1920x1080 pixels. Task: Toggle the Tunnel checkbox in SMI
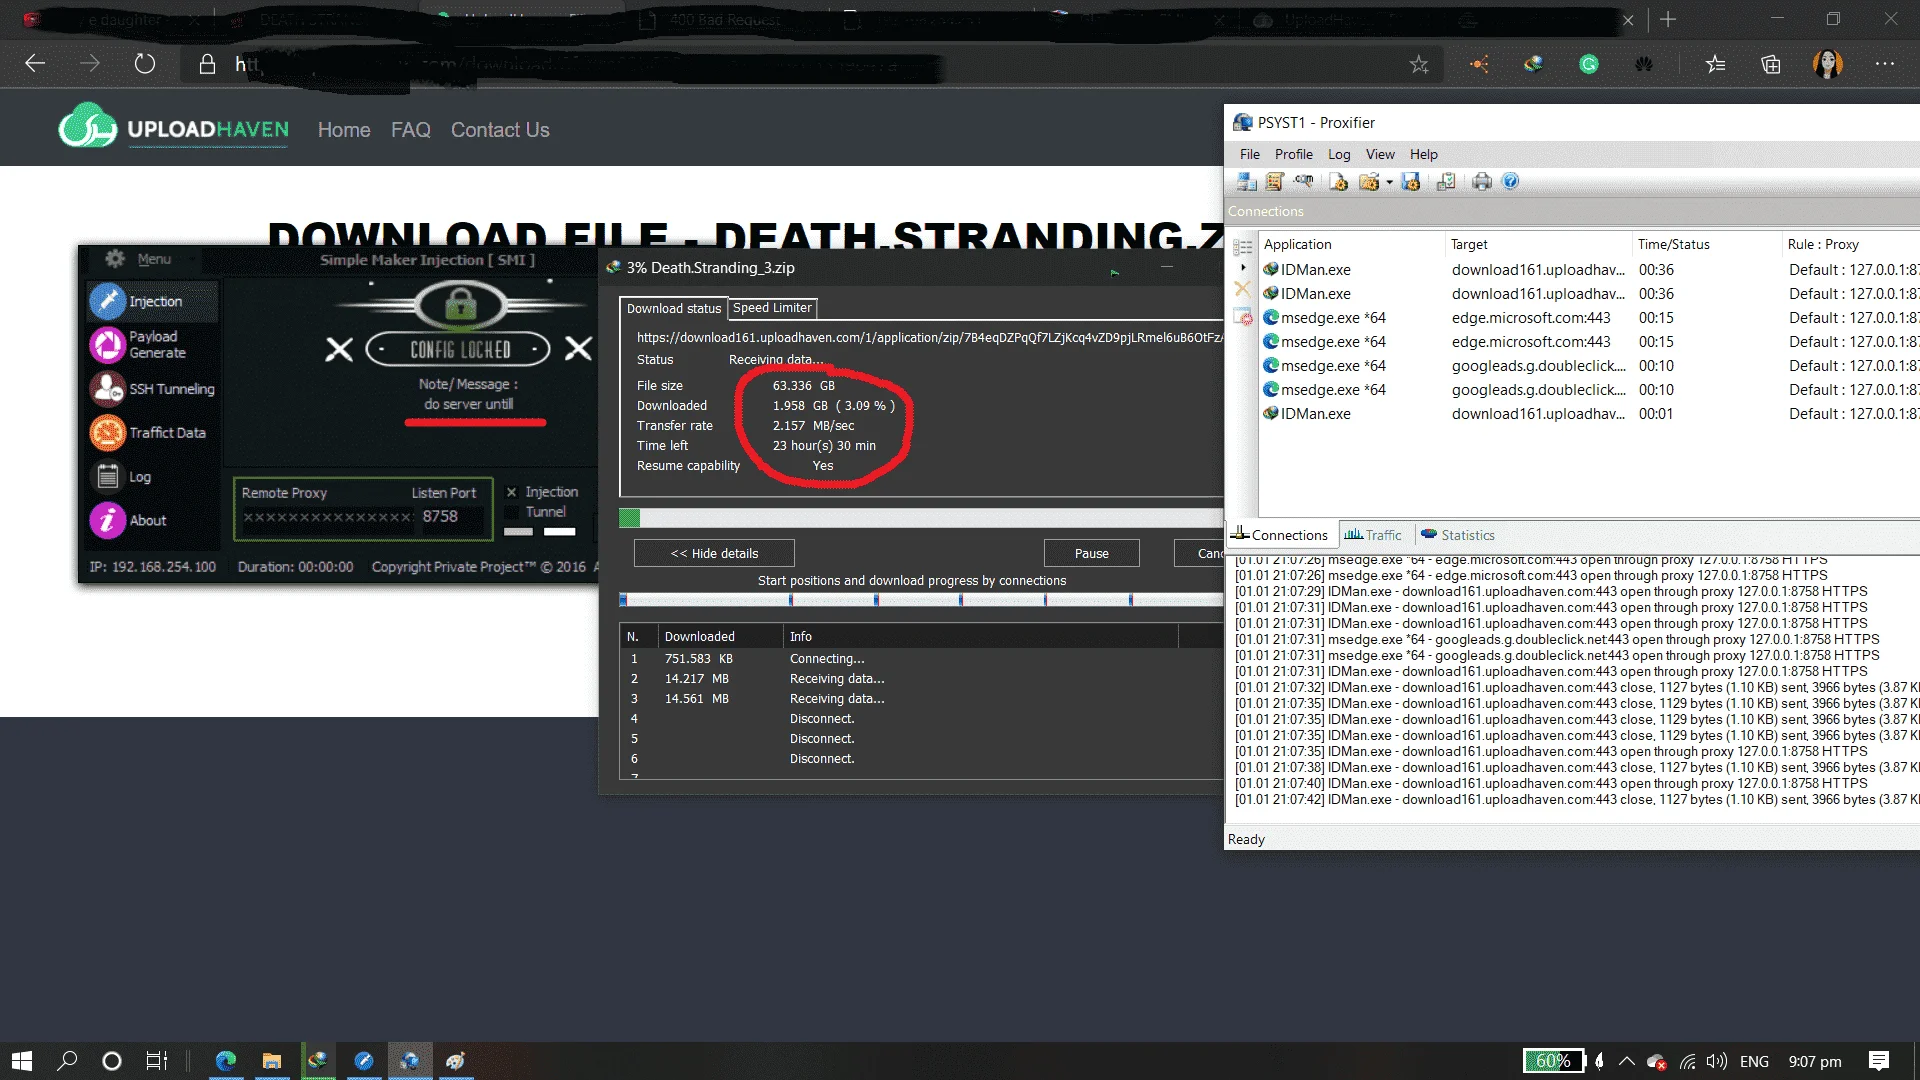[x=512, y=512]
